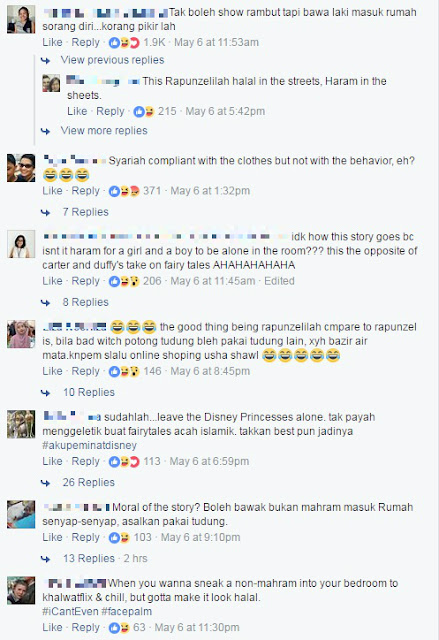Screen dimensions: 439x640
Task: Expand the 26 Replies thread
Action: pyautogui.click(x=89, y=482)
